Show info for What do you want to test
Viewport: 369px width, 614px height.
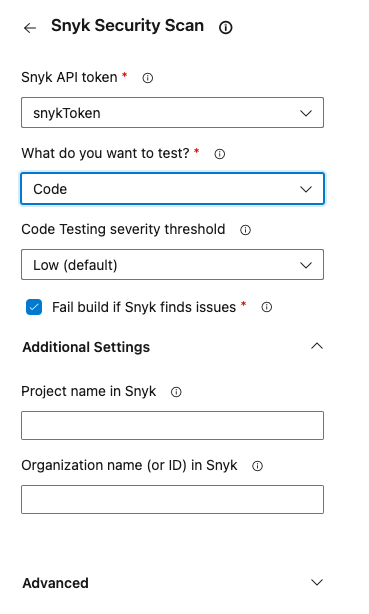click(220, 154)
